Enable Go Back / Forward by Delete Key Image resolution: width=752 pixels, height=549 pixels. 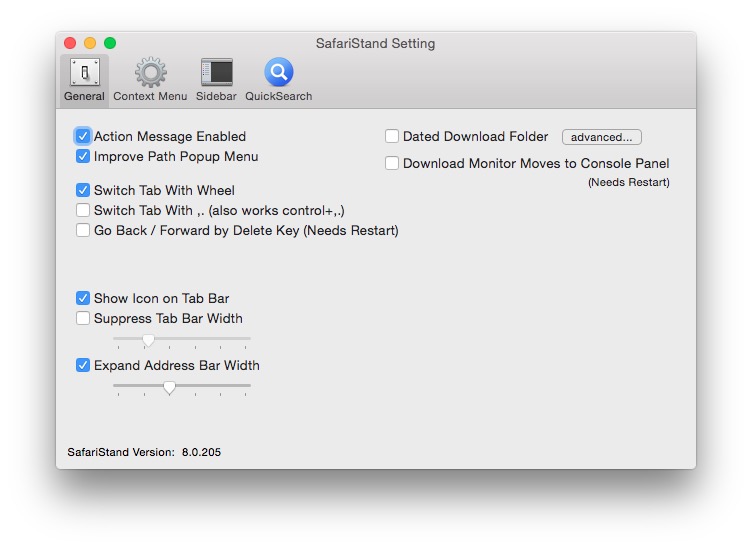pyautogui.click(x=83, y=231)
